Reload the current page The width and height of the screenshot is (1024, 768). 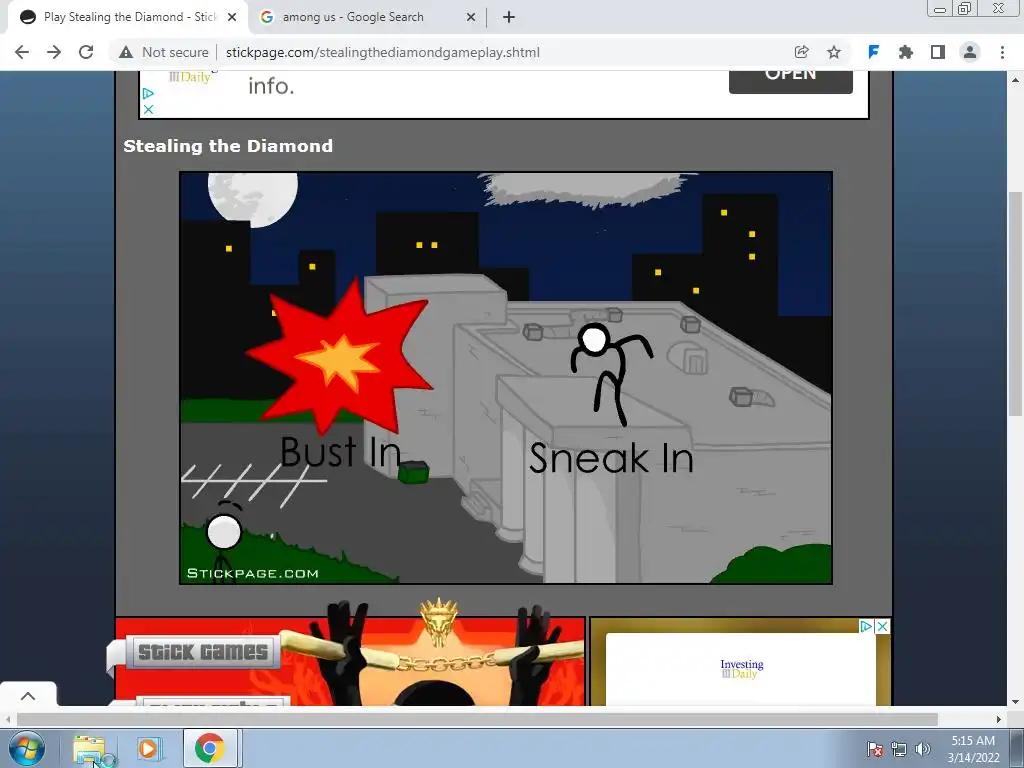click(x=86, y=52)
